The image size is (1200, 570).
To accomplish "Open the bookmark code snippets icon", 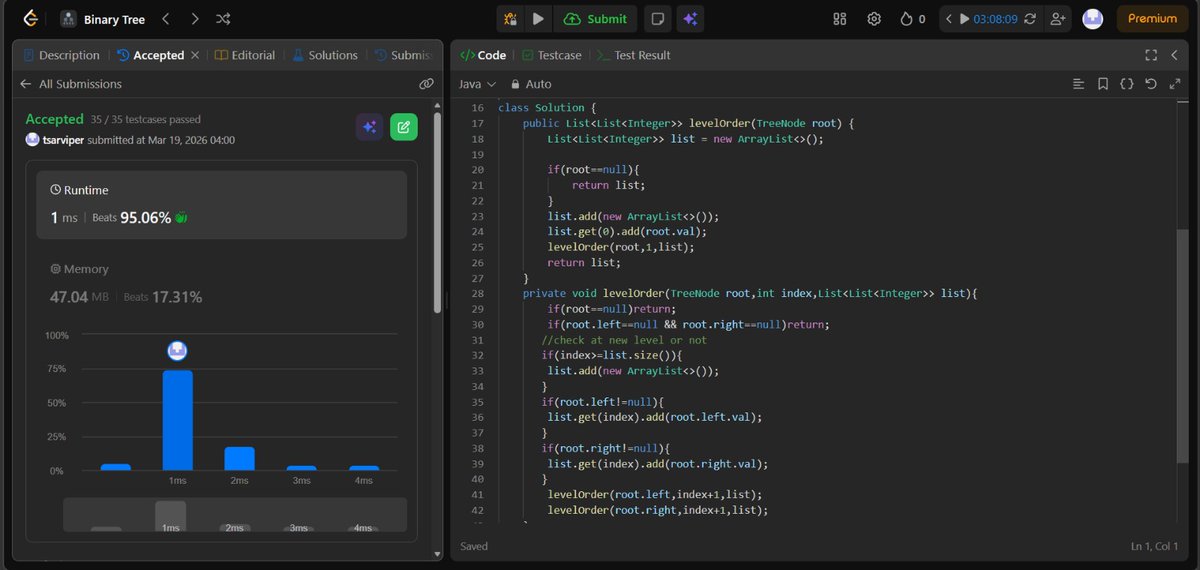I will coord(1103,84).
